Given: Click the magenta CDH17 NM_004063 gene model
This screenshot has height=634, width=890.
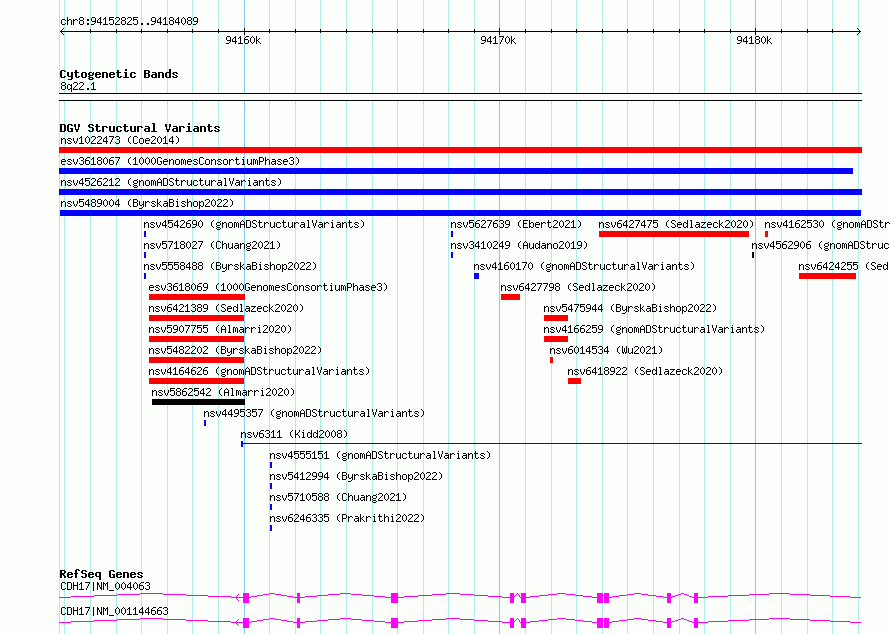Looking at the screenshot, I should pos(460,598).
